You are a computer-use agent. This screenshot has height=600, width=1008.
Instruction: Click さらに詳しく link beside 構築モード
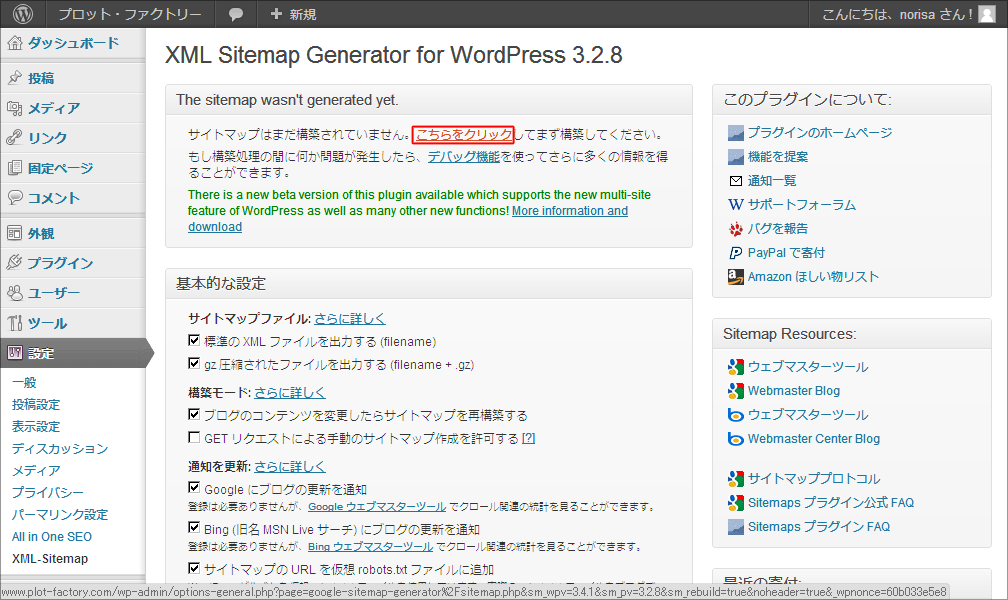pos(290,392)
